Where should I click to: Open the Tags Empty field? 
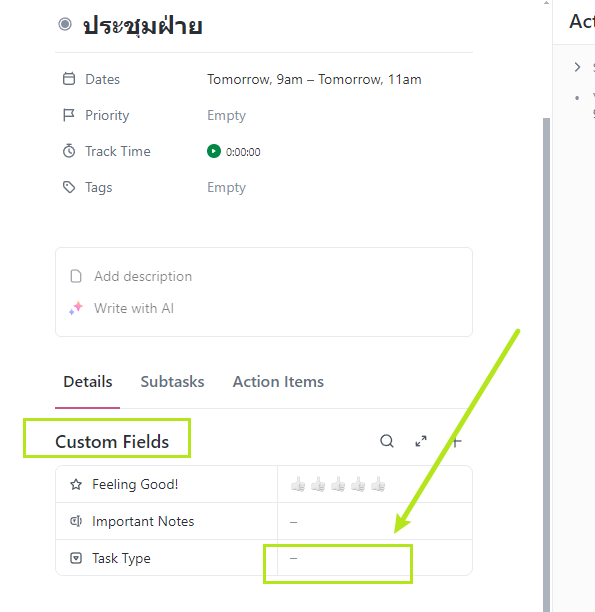pyautogui.click(x=226, y=187)
